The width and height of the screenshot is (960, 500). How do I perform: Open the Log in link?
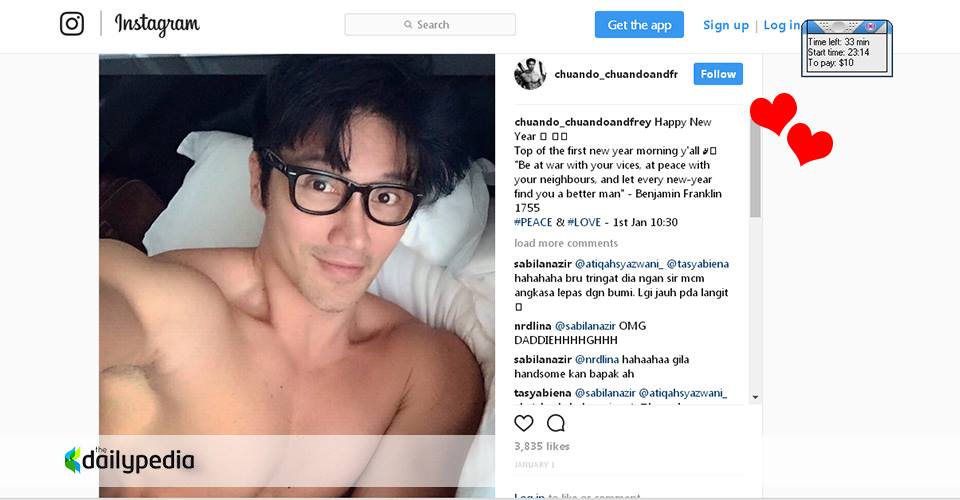pos(782,25)
